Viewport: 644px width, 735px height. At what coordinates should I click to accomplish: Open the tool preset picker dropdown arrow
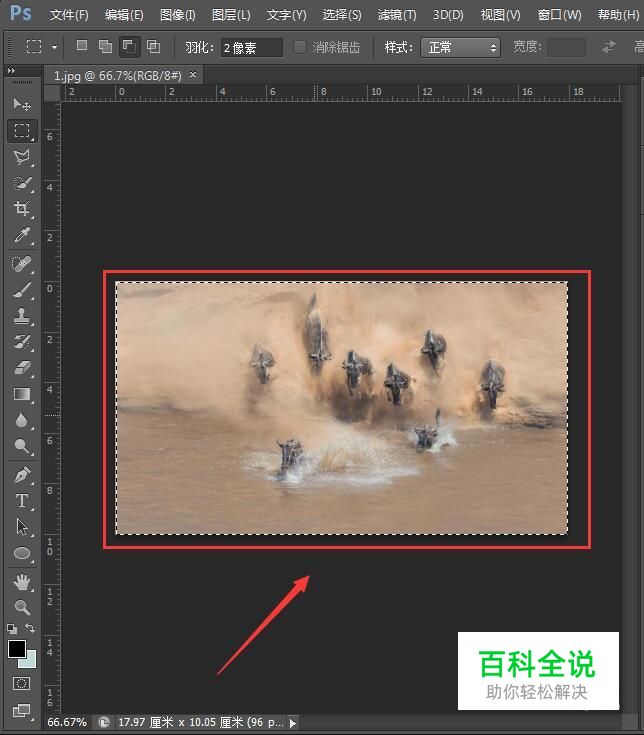(54, 47)
